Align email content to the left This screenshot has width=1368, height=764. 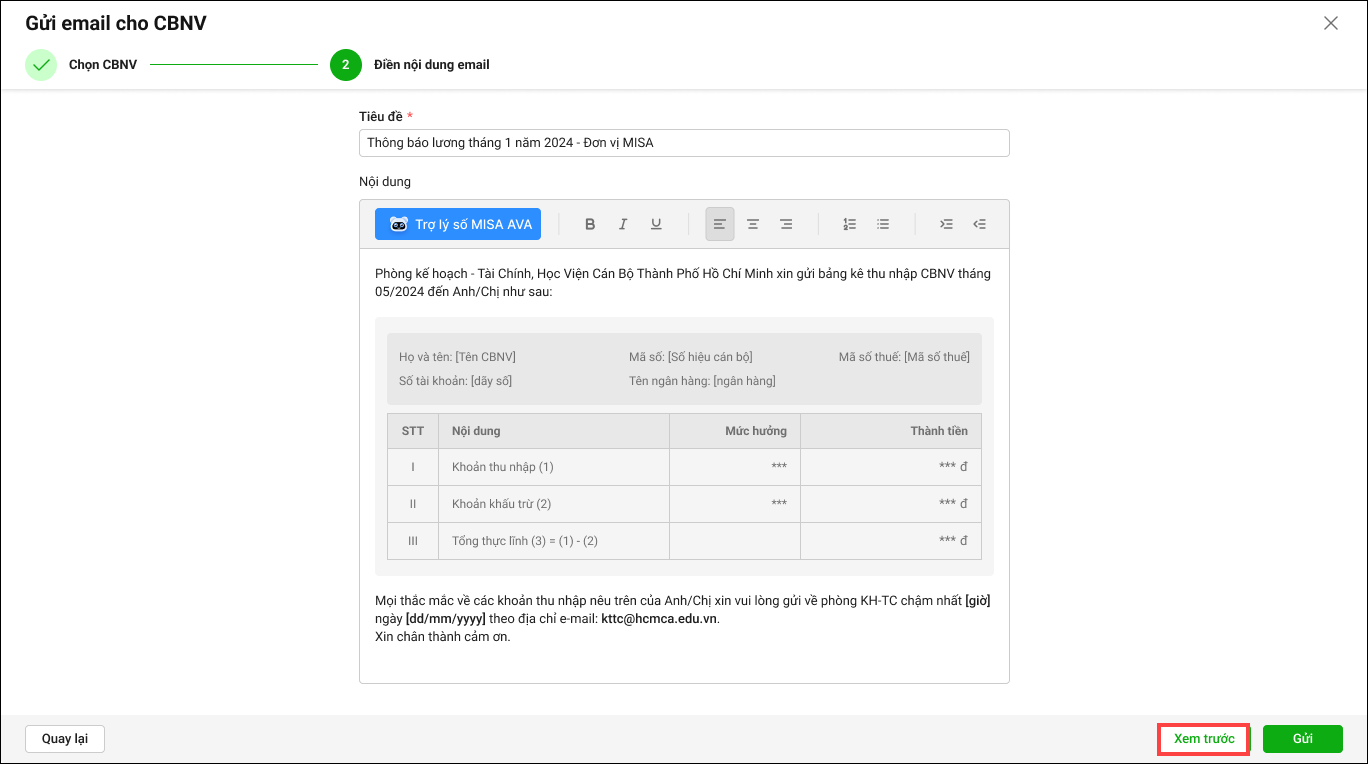coord(720,224)
